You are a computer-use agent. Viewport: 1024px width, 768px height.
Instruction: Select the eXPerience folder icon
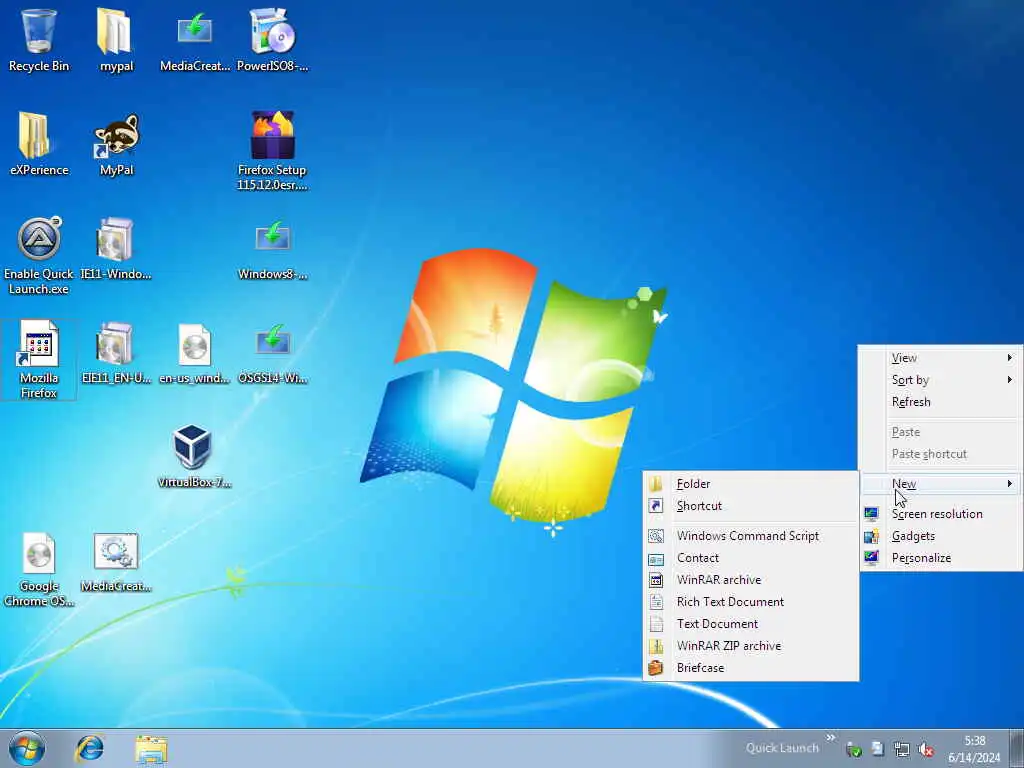[39, 144]
